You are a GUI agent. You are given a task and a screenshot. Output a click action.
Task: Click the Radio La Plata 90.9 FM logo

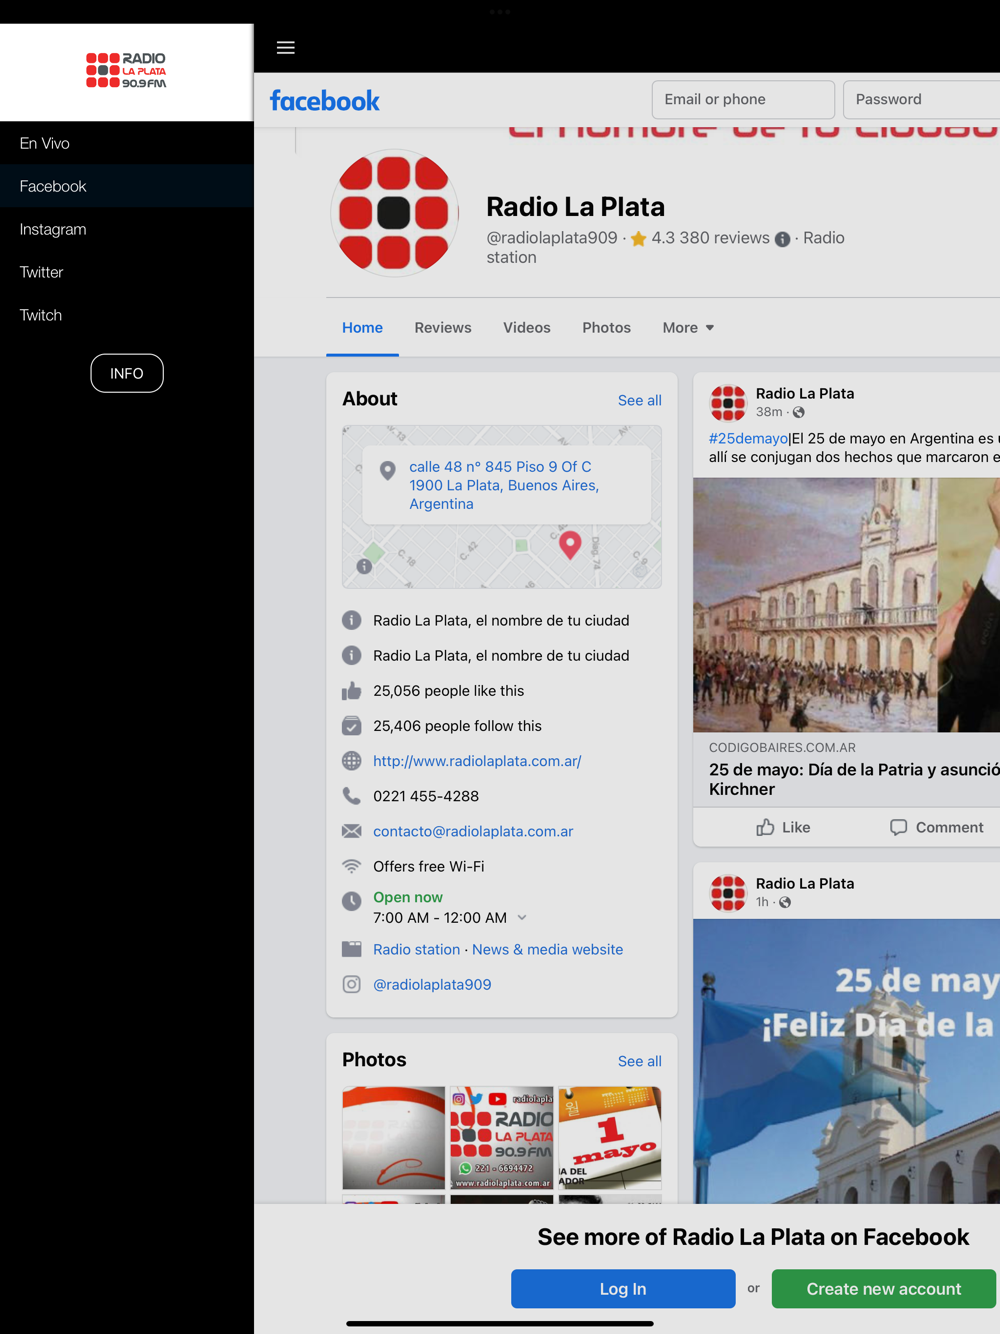(126, 71)
